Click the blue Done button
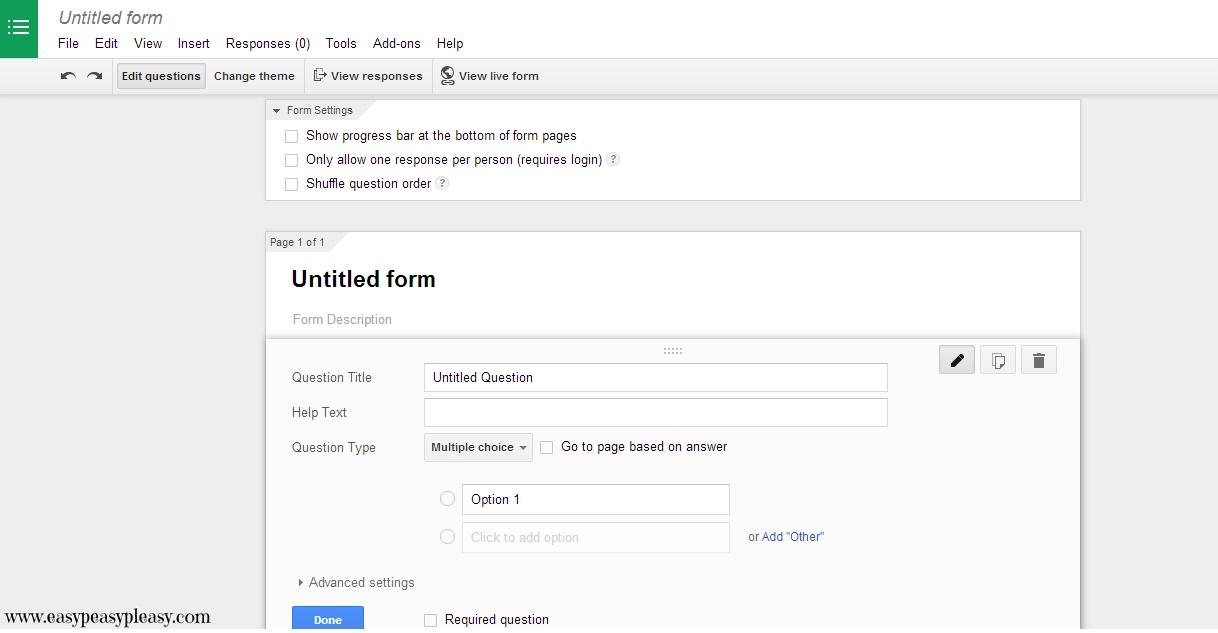This screenshot has height=633, width=1218. point(328,619)
